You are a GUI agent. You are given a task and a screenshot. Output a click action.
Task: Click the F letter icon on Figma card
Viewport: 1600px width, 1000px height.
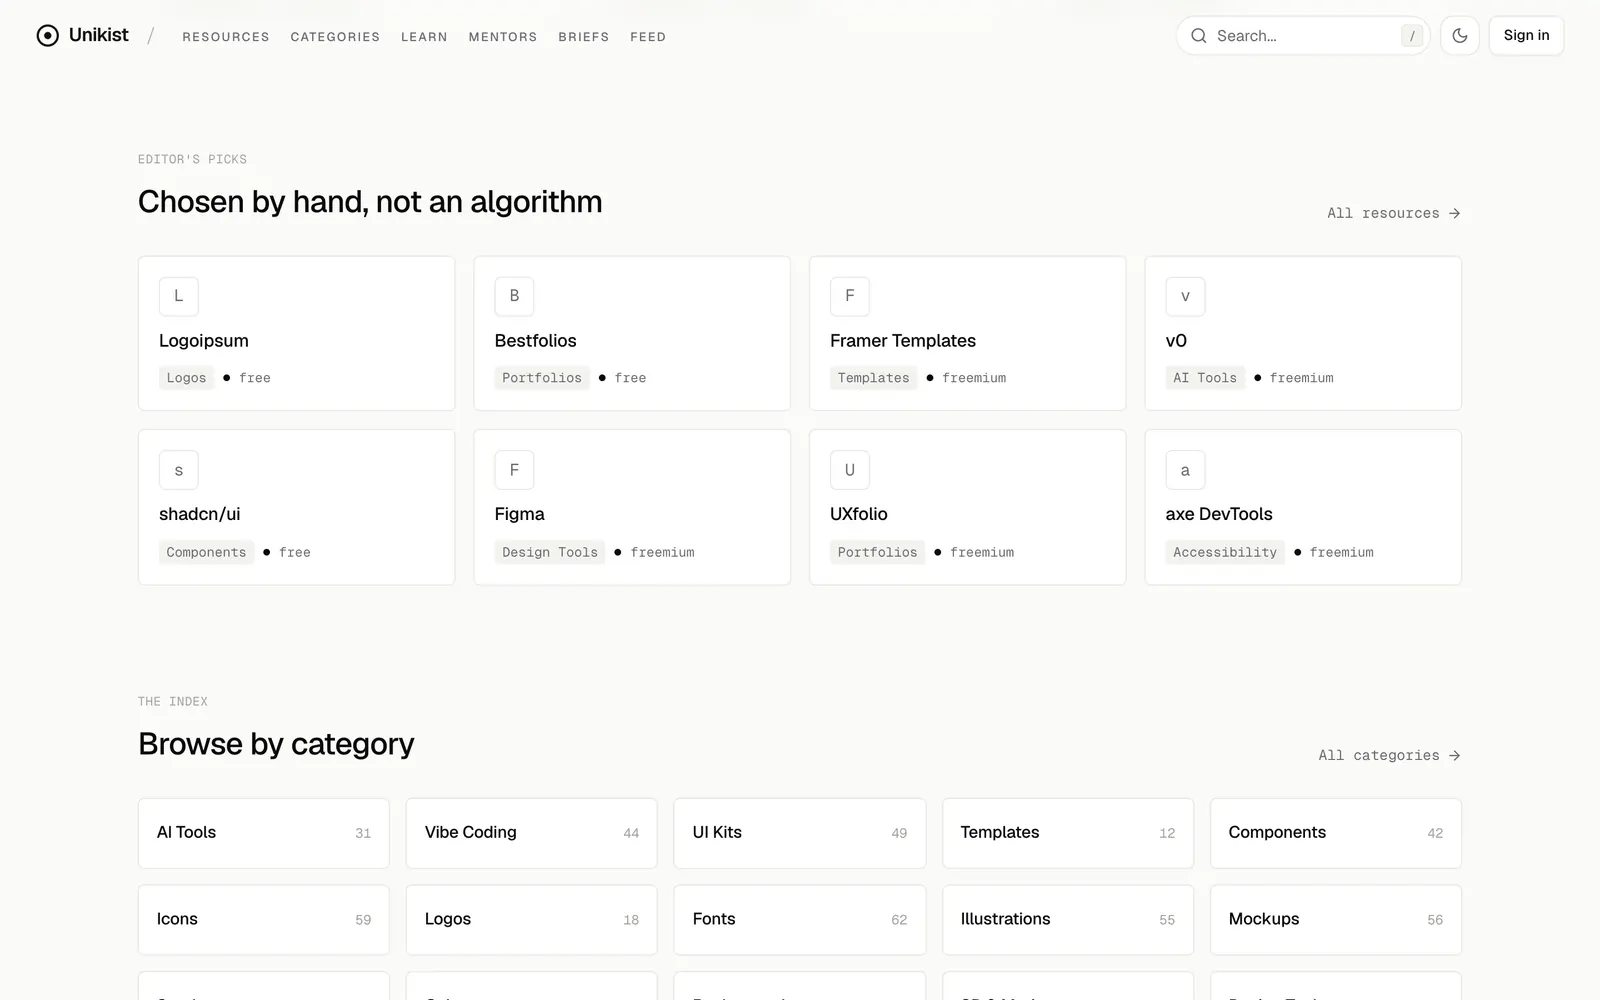click(x=514, y=470)
